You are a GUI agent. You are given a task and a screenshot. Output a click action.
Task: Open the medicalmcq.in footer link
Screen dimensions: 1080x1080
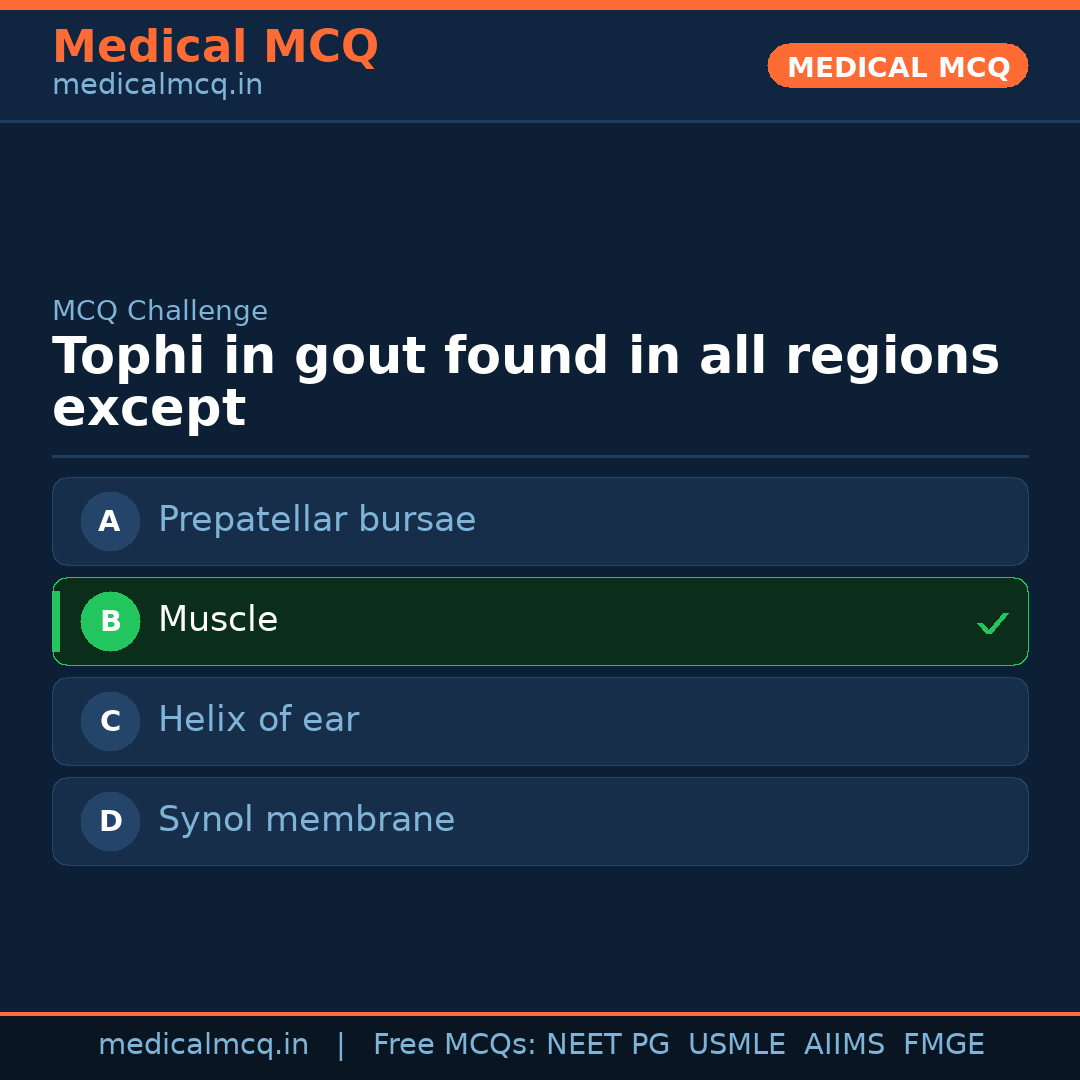tap(204, 1044)
